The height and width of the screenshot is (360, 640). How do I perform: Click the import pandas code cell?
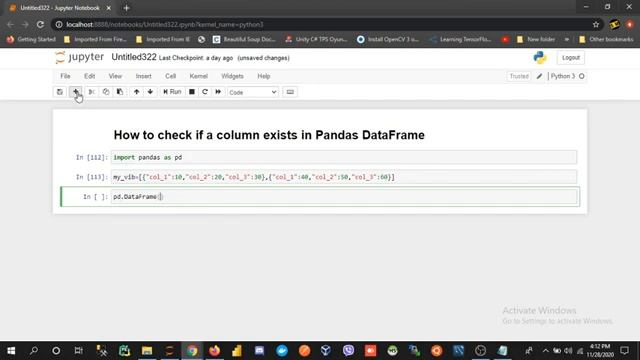click(x=344, y=158)
